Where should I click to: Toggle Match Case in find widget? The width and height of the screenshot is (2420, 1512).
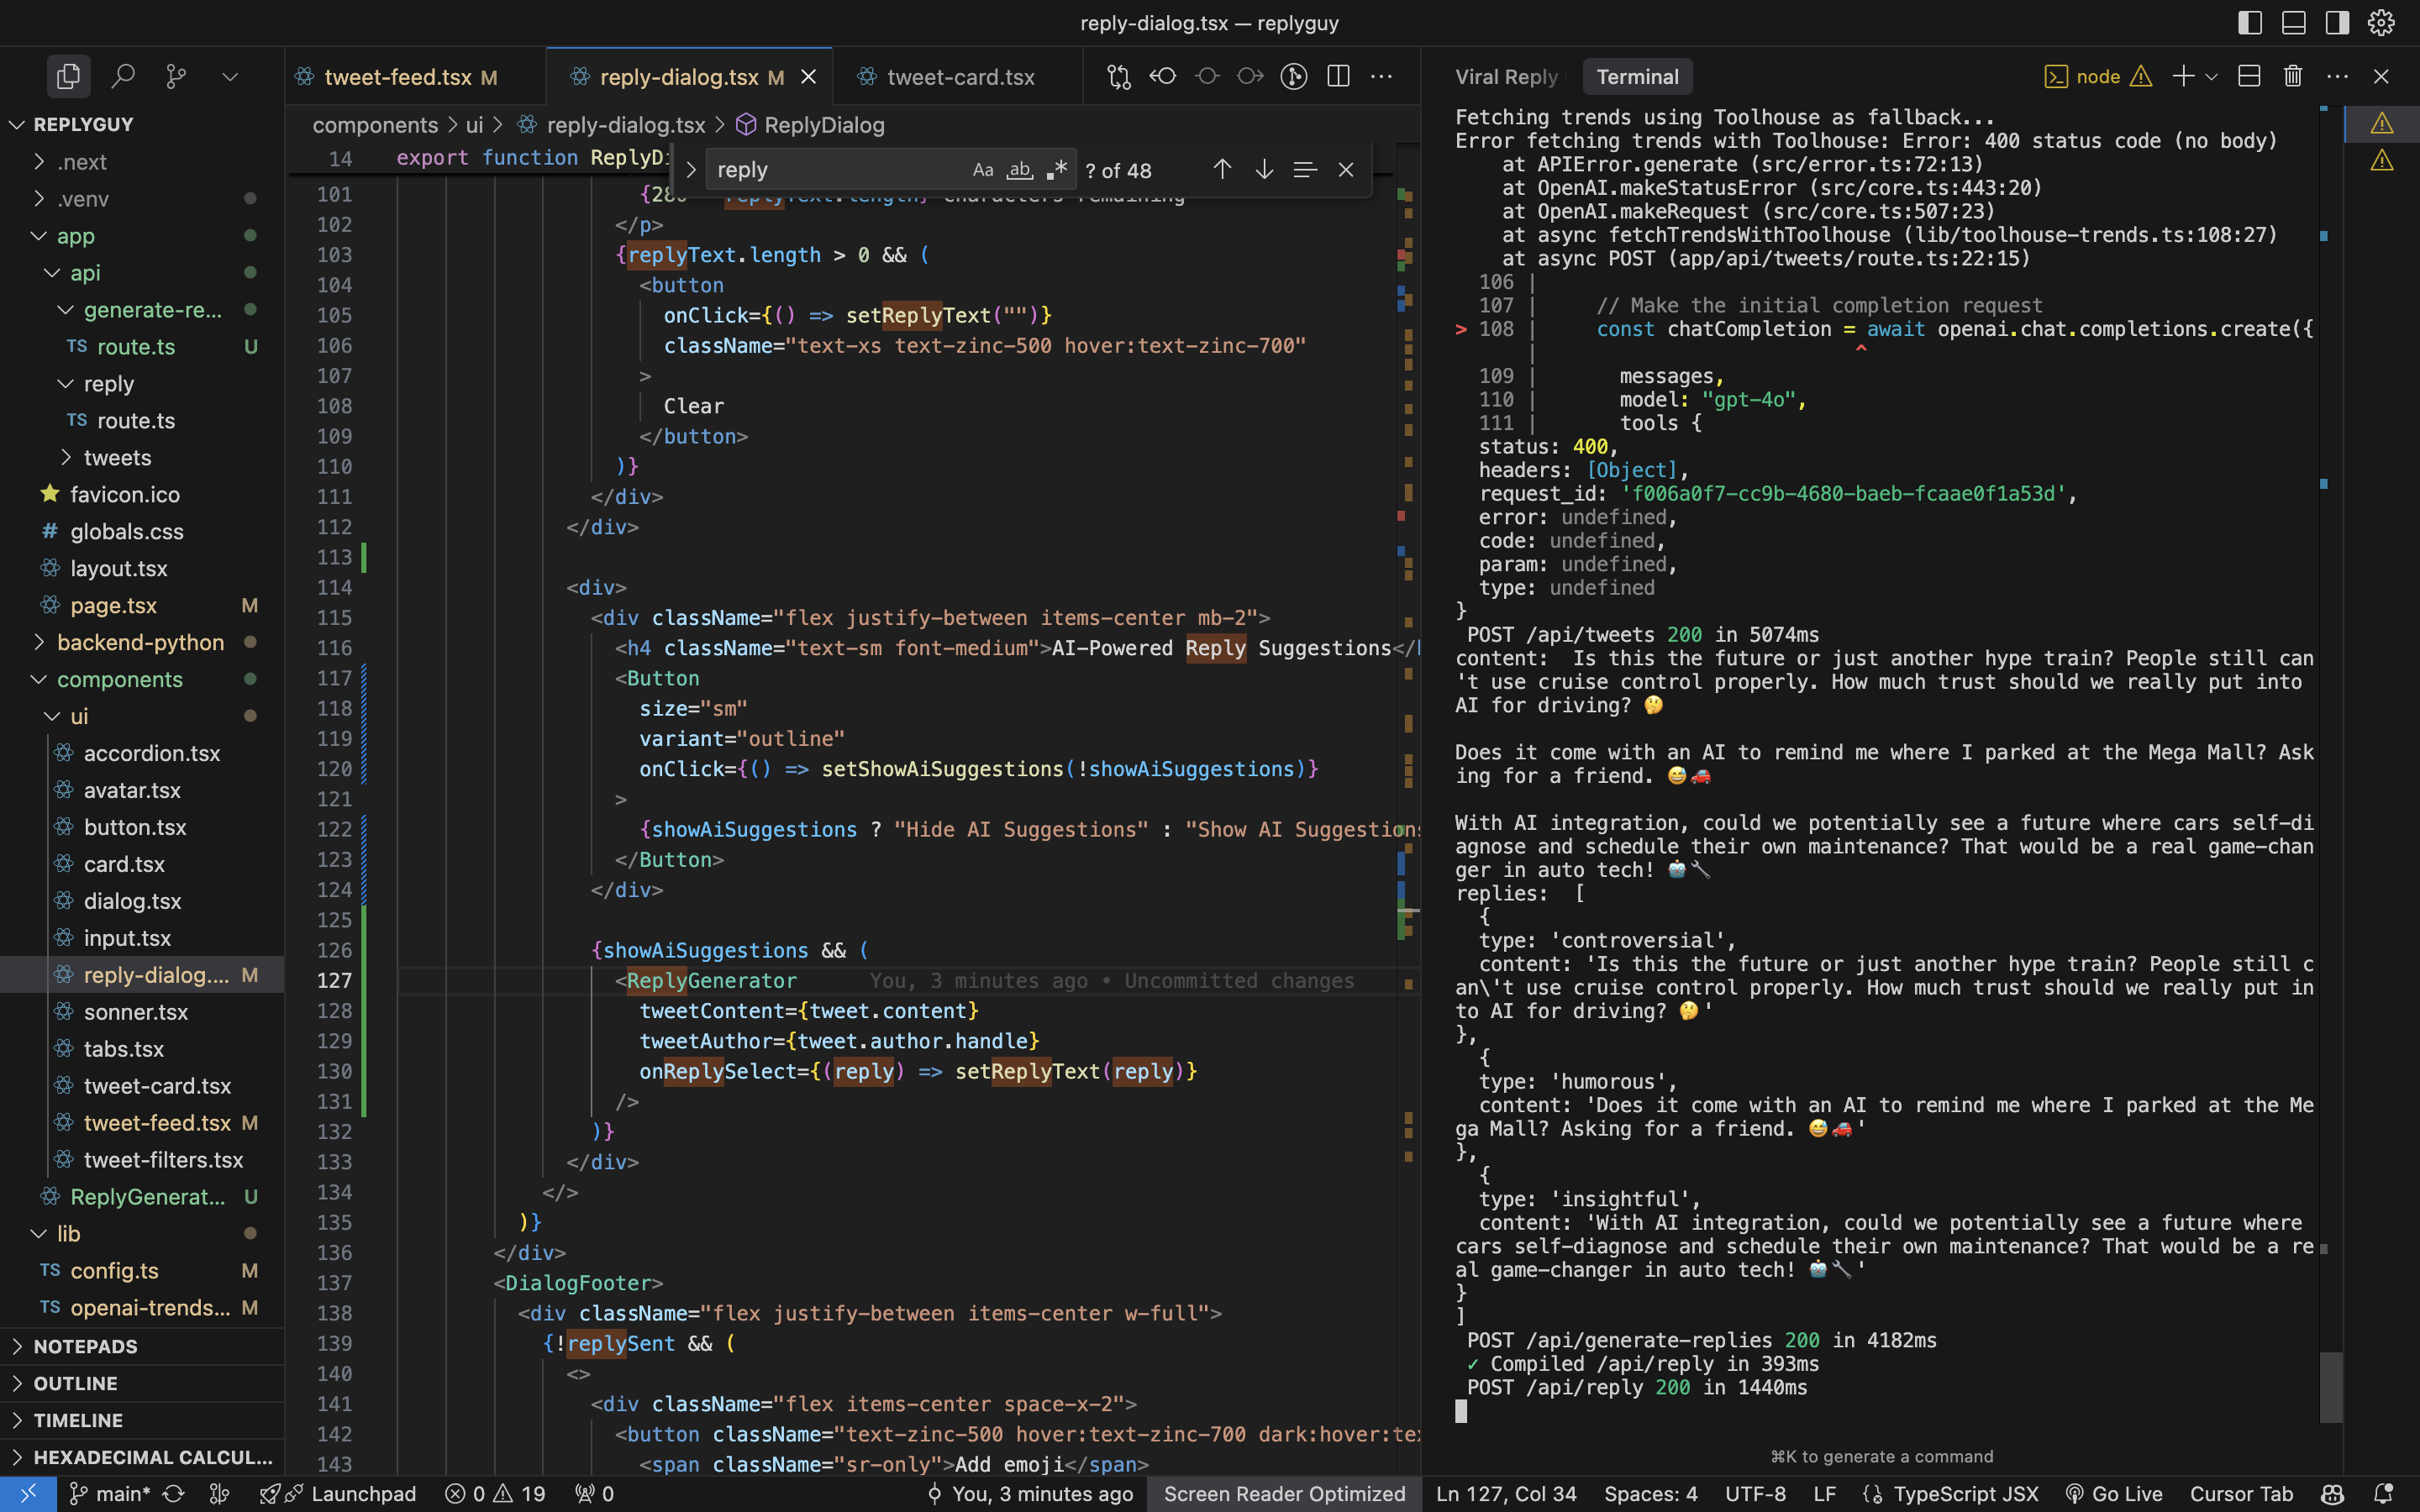click(x=983, y=170)
